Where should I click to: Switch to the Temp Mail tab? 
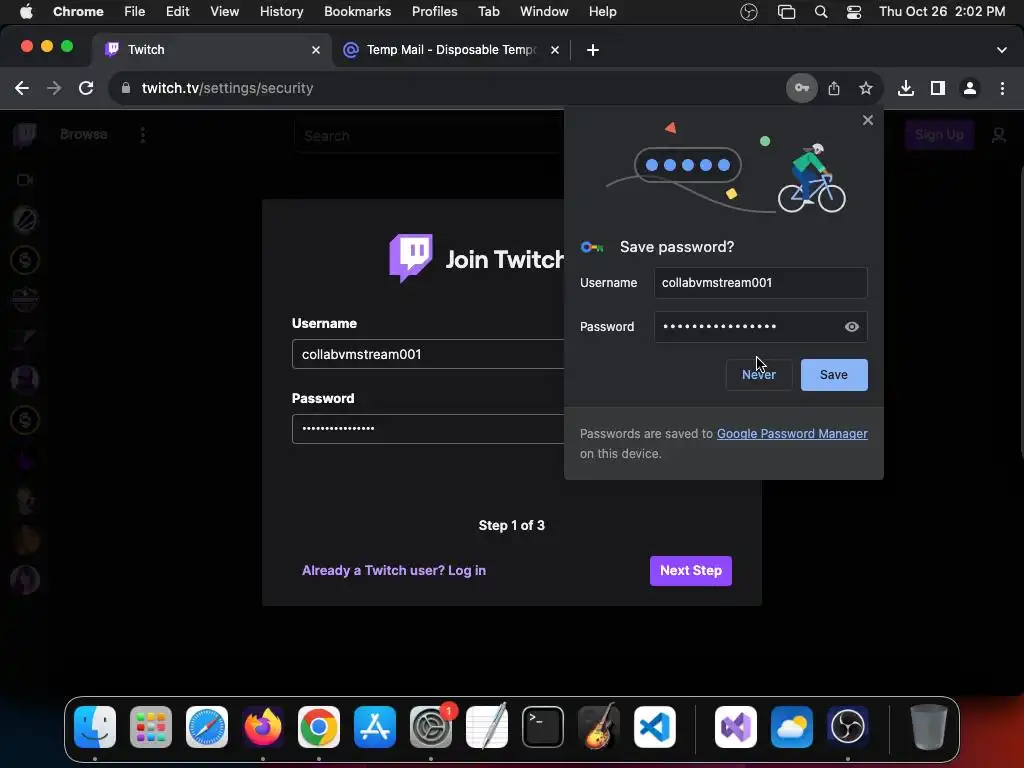point(451,50)
